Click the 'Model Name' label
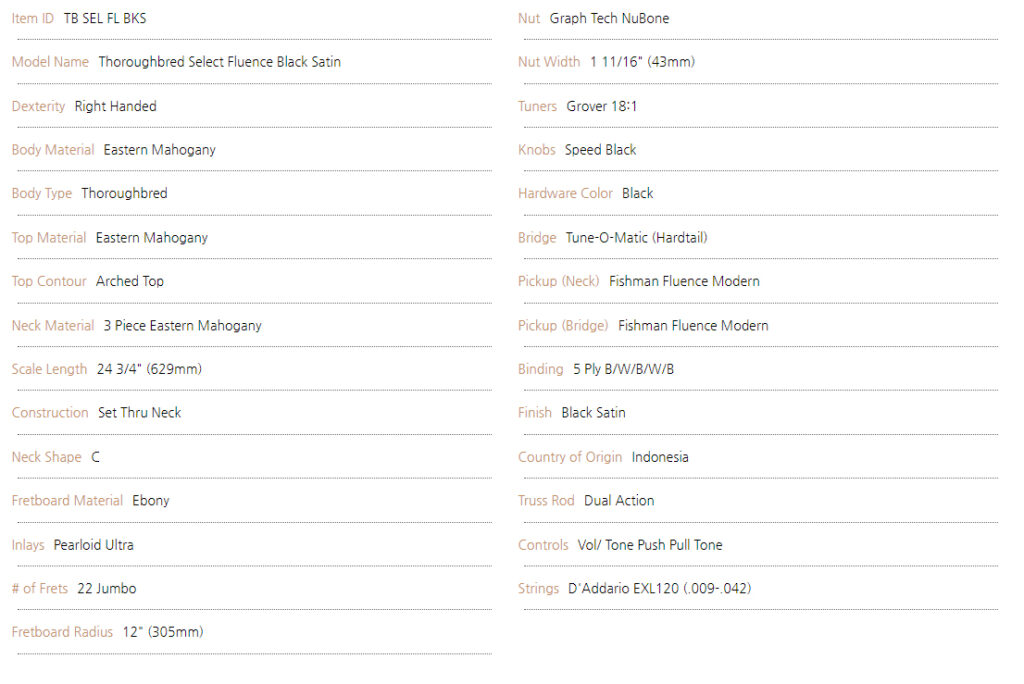Screen dimensions: 1024x684 pyautogui.click(x=50, y=62)
